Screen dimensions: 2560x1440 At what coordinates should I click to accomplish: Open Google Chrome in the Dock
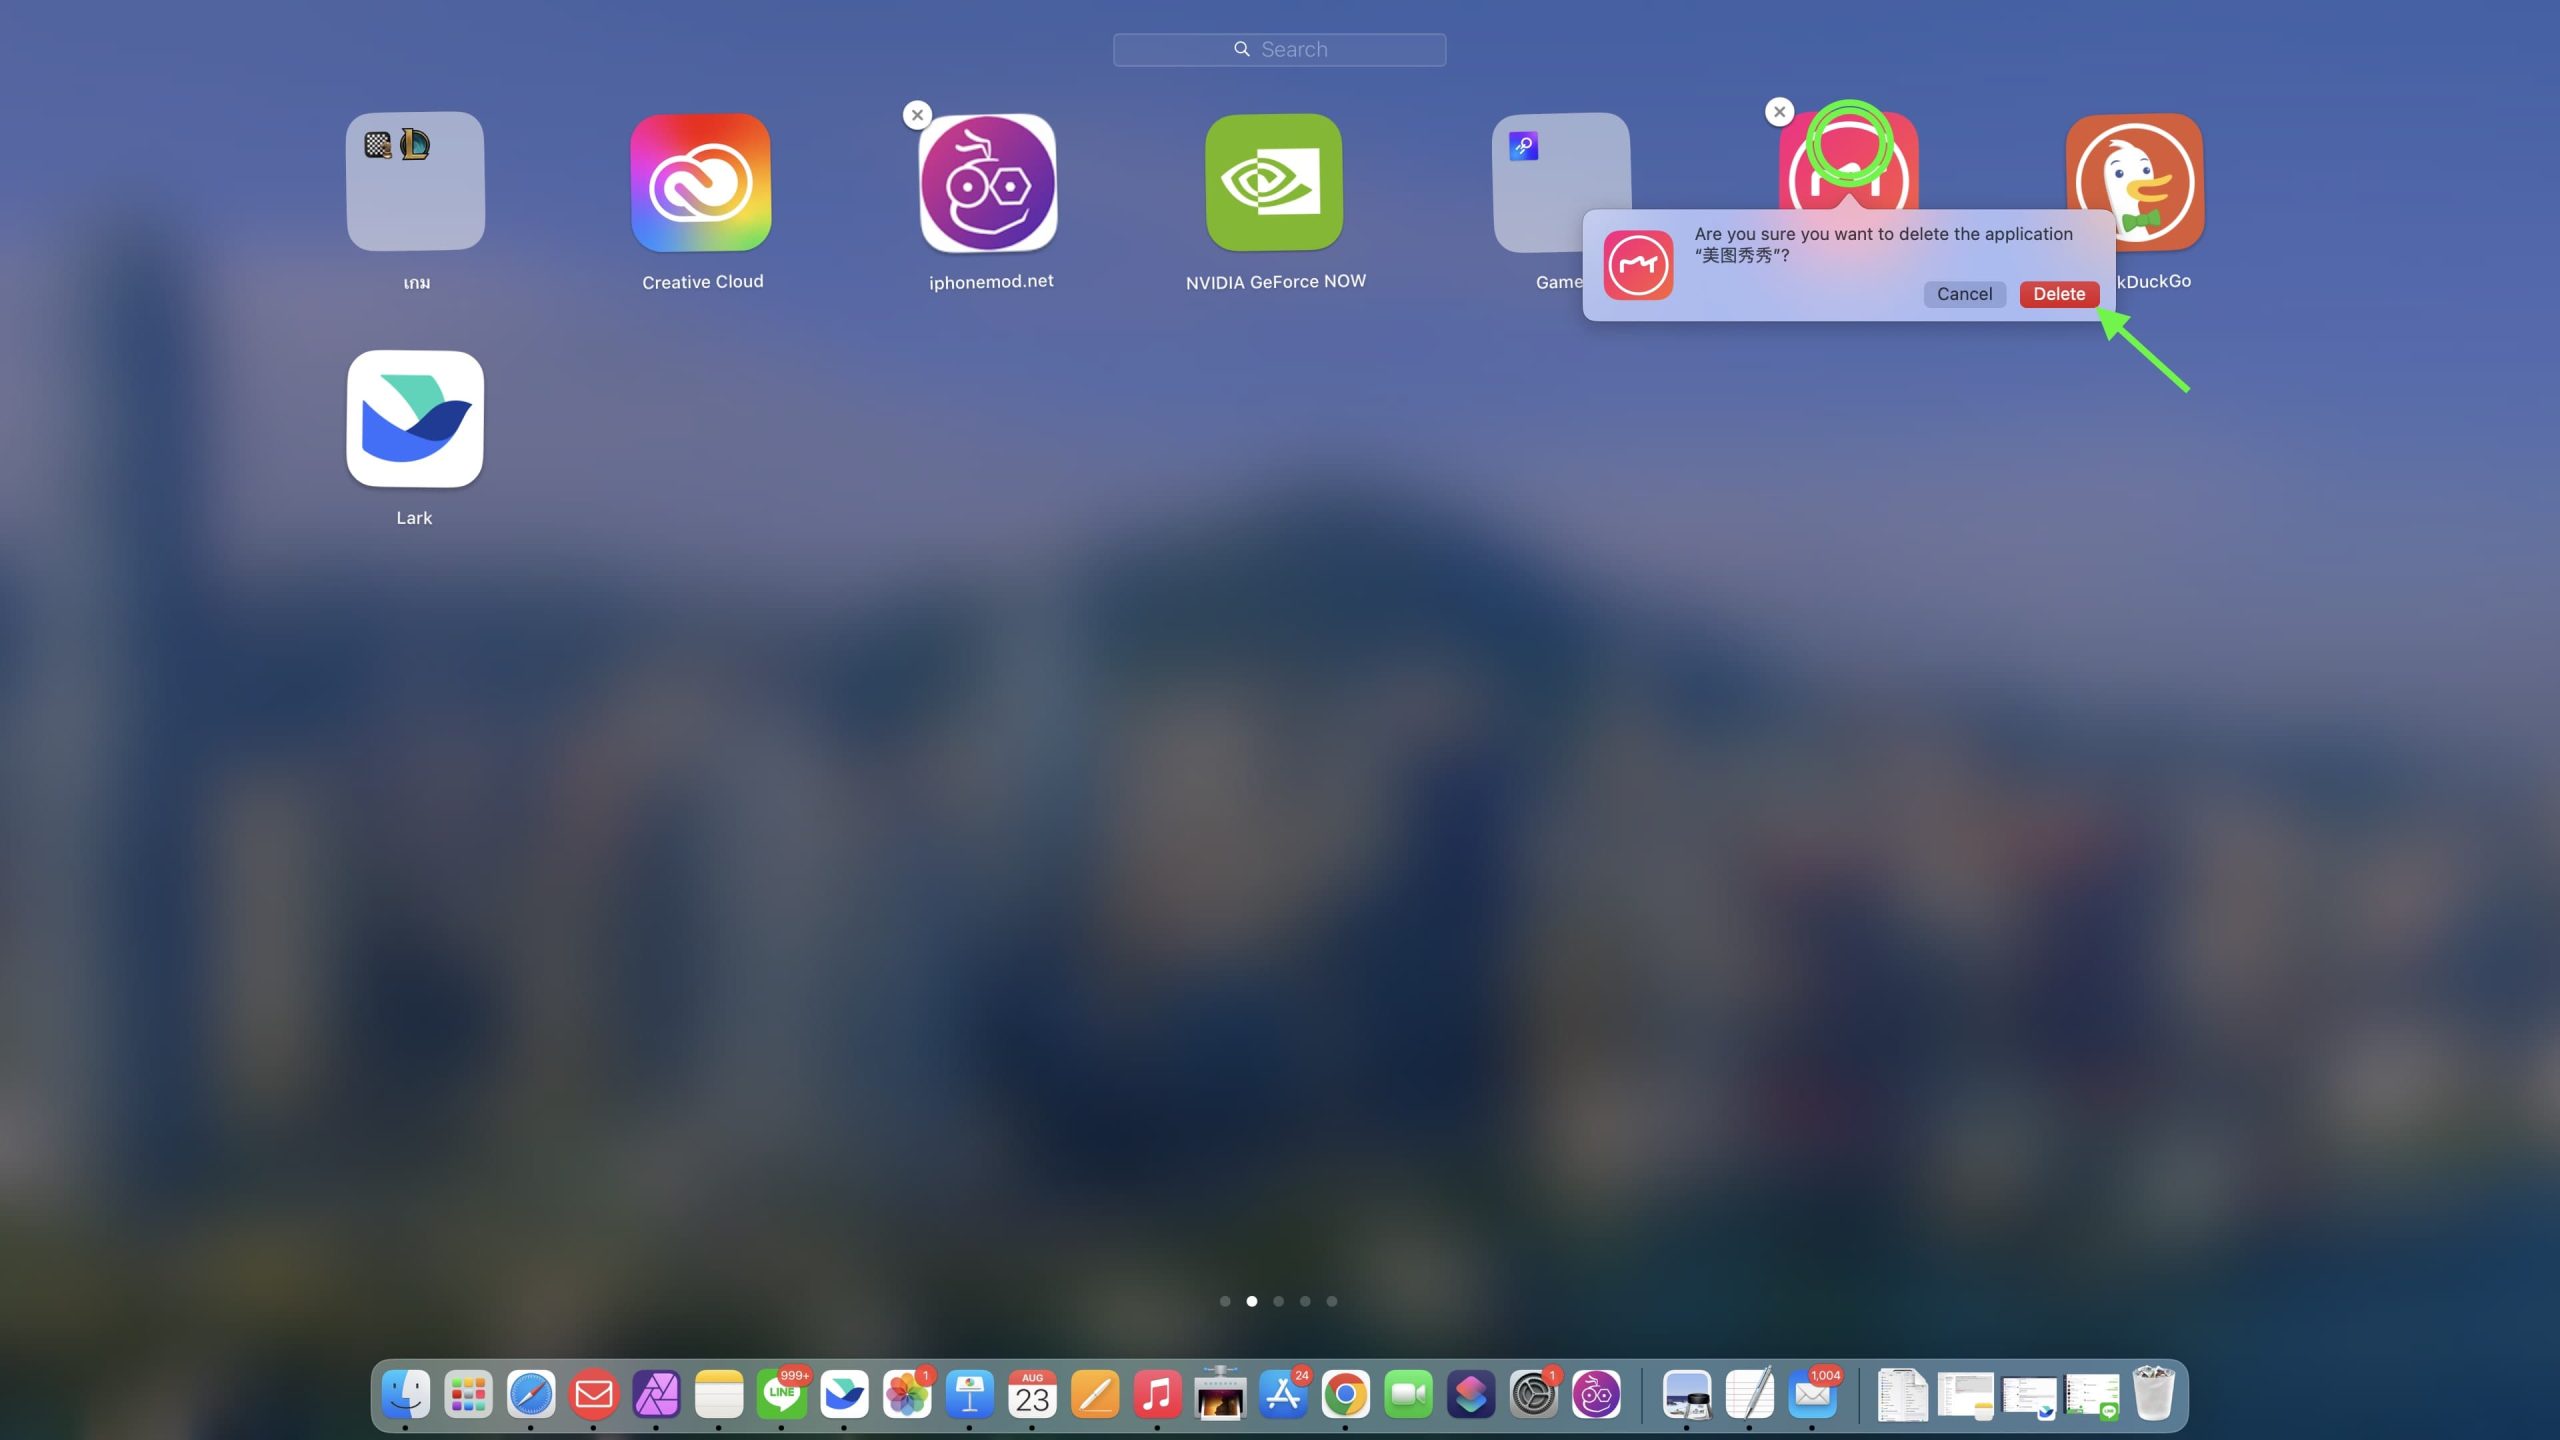(x=1345, y=1394)
